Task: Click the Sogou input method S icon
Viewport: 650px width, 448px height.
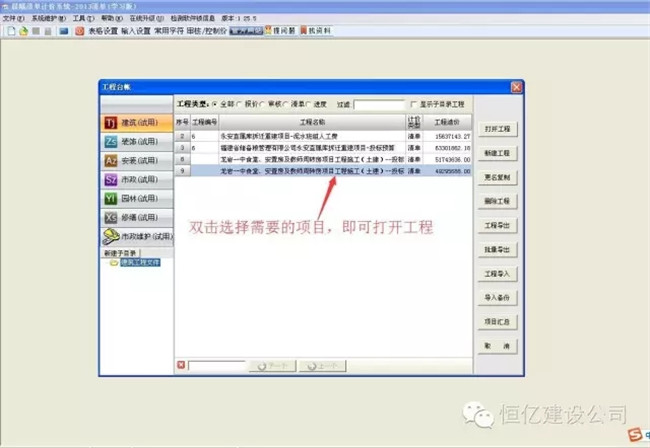Action: [635, 435]
